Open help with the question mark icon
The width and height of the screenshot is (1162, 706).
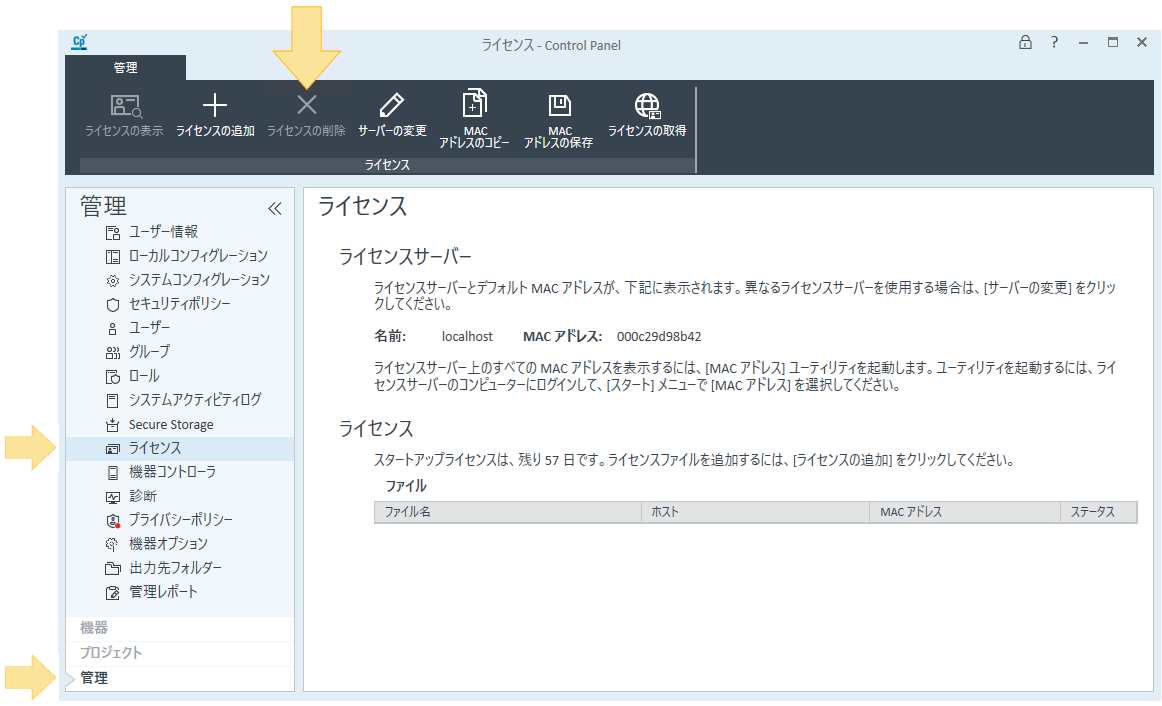pyautogui.click(x=1054, y=43)
